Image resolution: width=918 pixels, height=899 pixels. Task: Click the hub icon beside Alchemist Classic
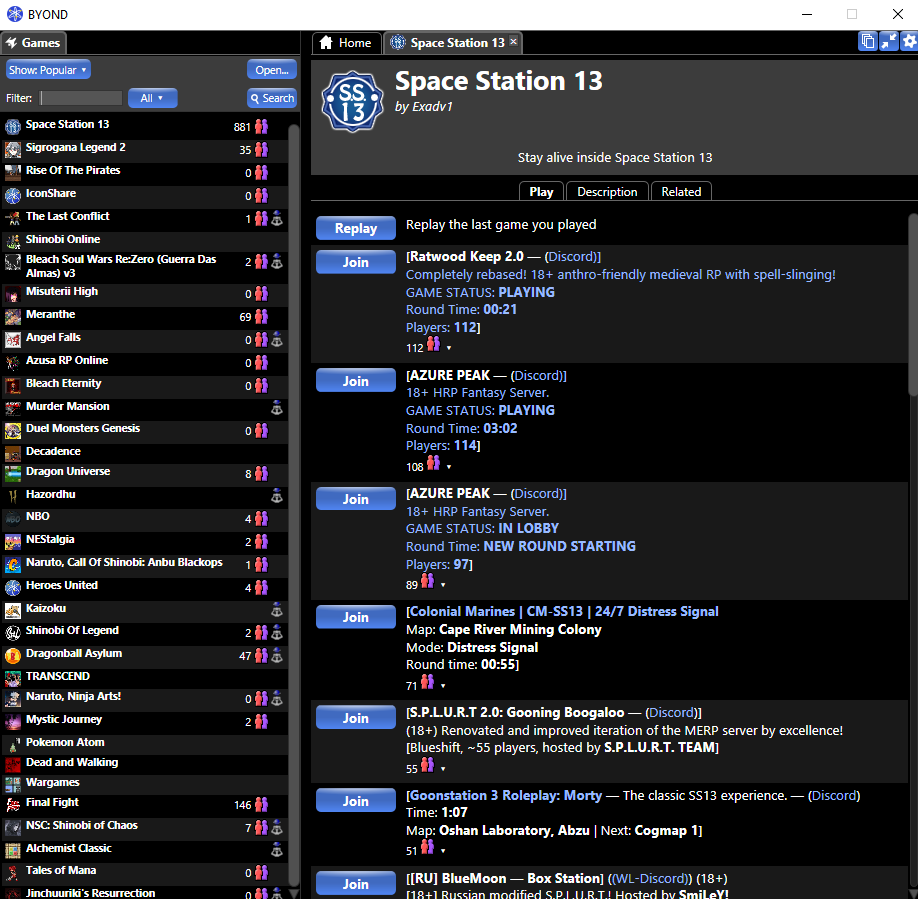pyautogui.click(x=277, y=849)
